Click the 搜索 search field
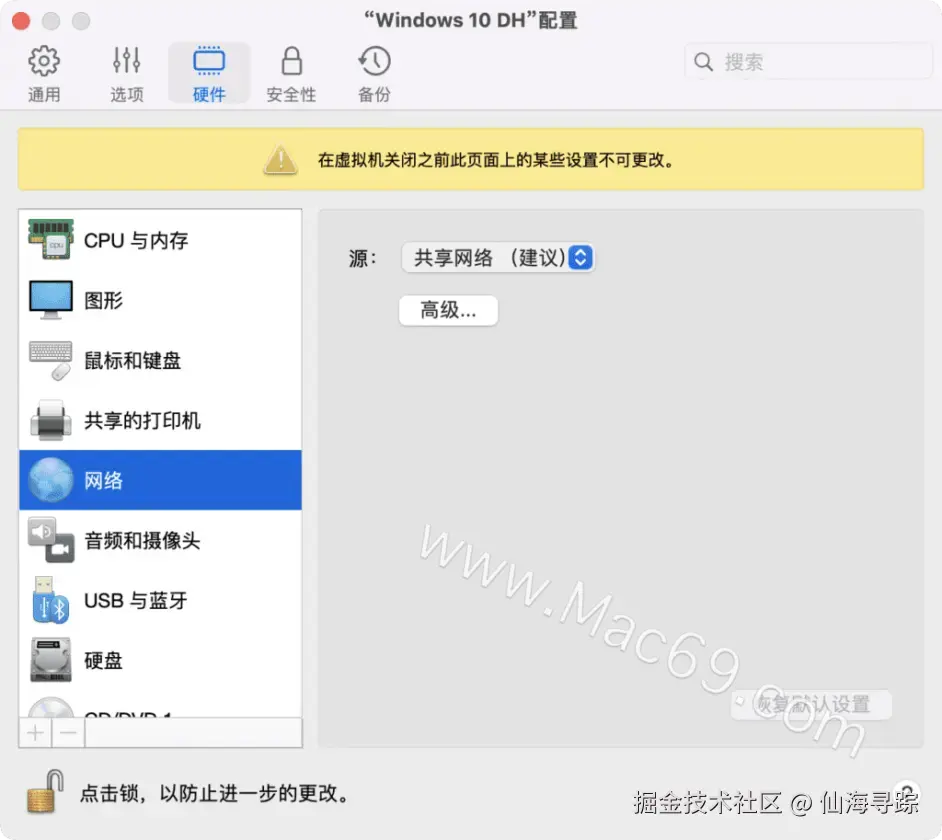Image resolution: width=942 pixels, height=840 pixels. point(808,61)
